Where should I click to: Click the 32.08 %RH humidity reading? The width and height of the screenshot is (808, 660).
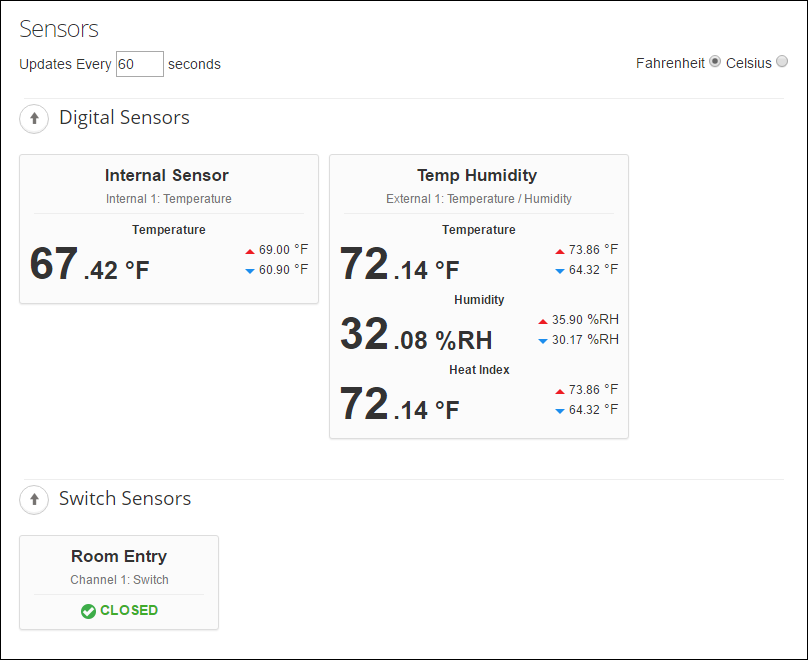(416, 335)
